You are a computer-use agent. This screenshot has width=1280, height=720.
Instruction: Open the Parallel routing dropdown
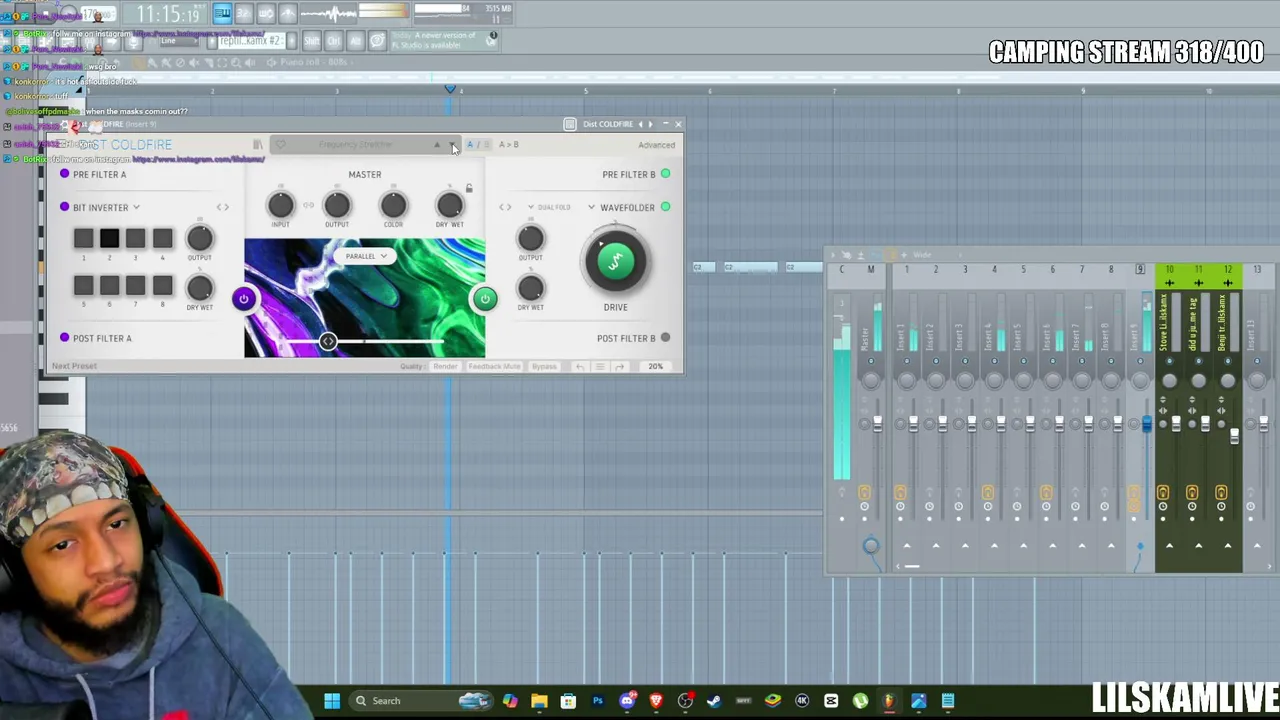click(x=366, y=256)
